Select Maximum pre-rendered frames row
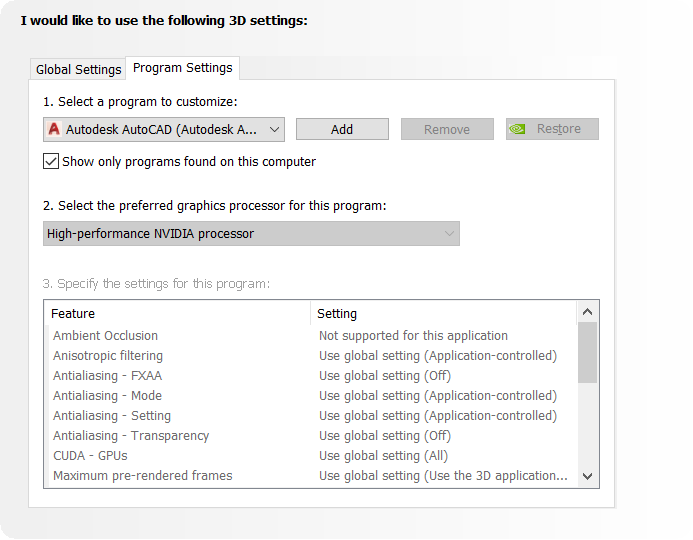693x540 pixels. click(142, 476)
